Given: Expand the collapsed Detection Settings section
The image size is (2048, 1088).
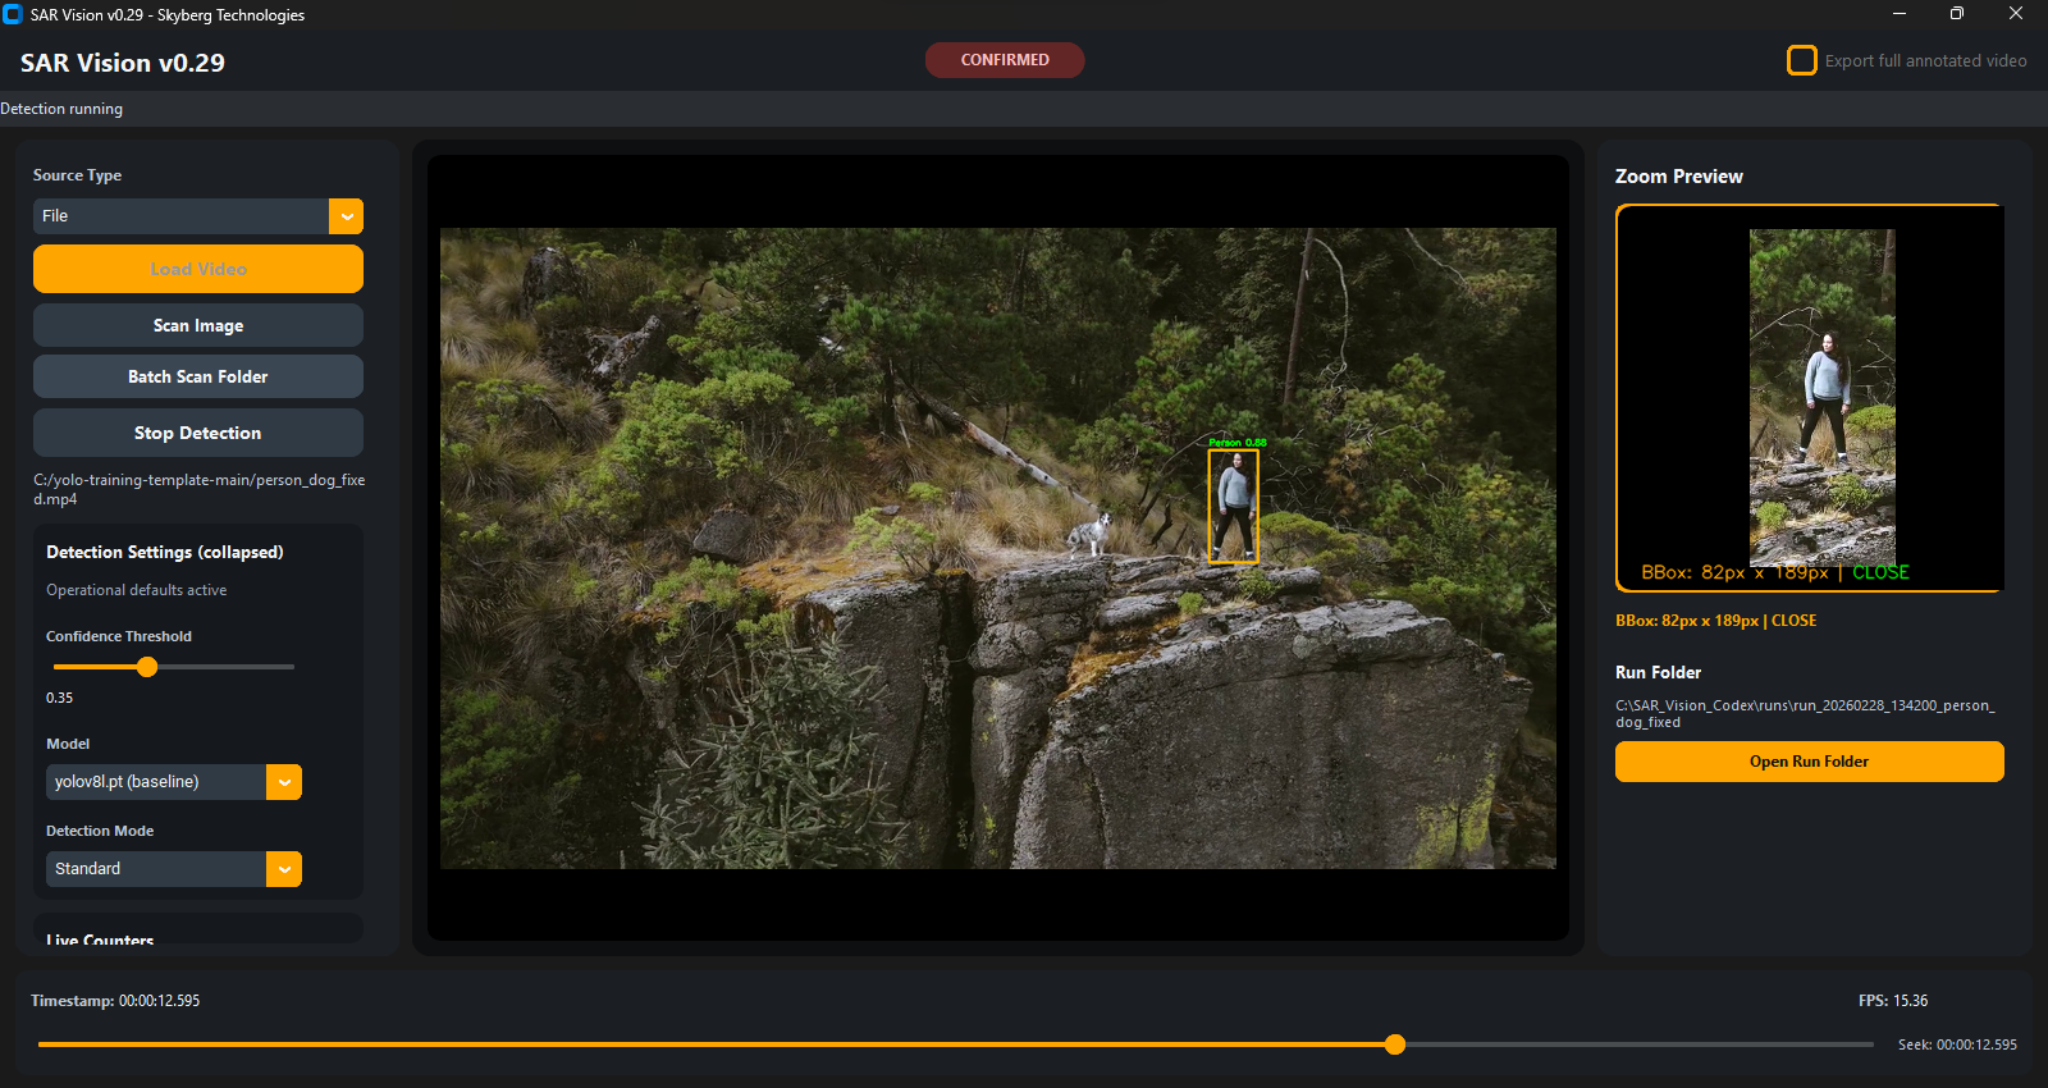Looking at the screenshot, I should (165, 551).
